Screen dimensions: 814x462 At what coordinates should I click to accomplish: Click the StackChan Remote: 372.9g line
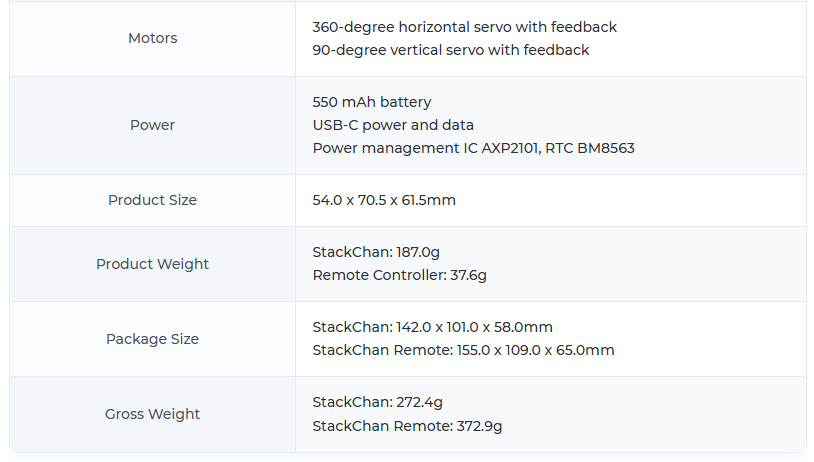[407, 426]
